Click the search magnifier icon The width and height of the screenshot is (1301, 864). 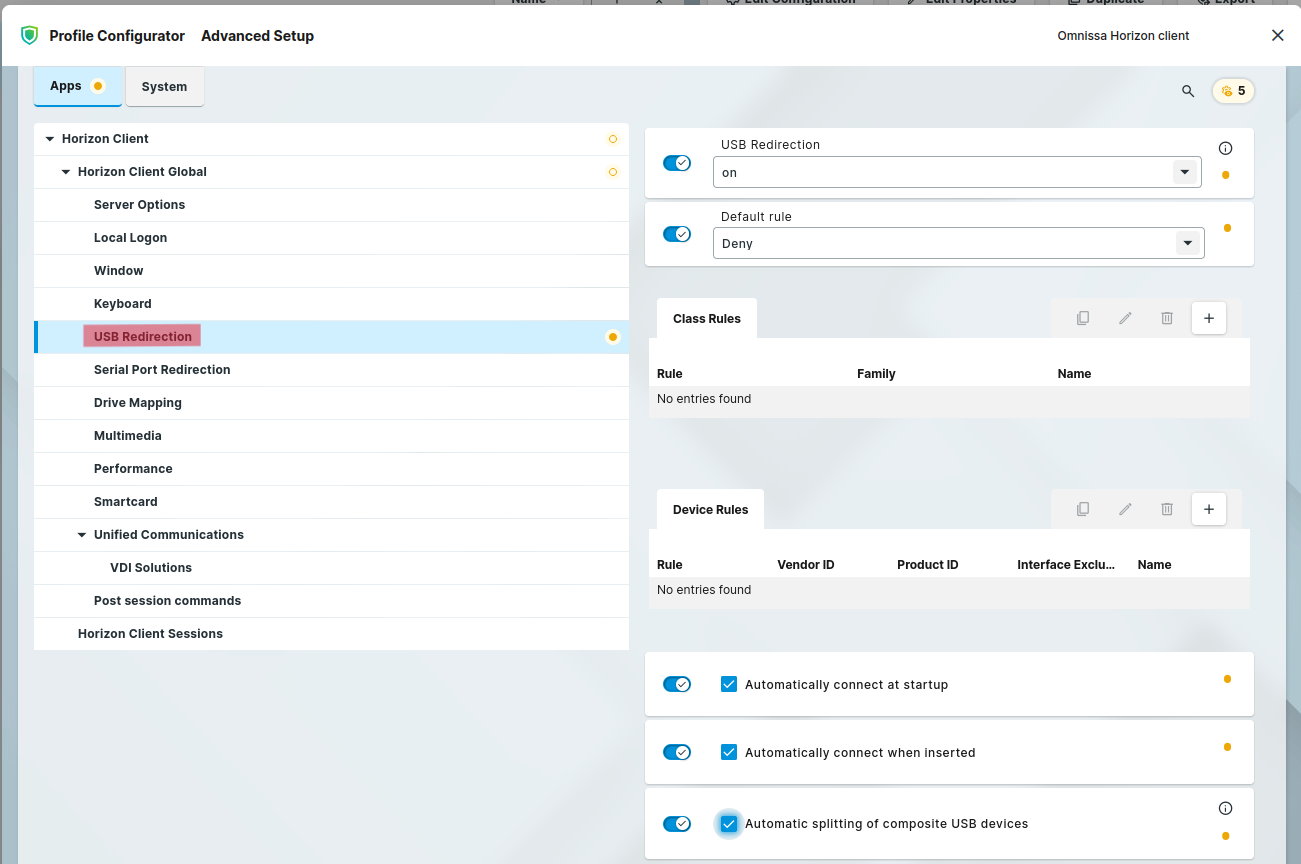(1188, 91)
